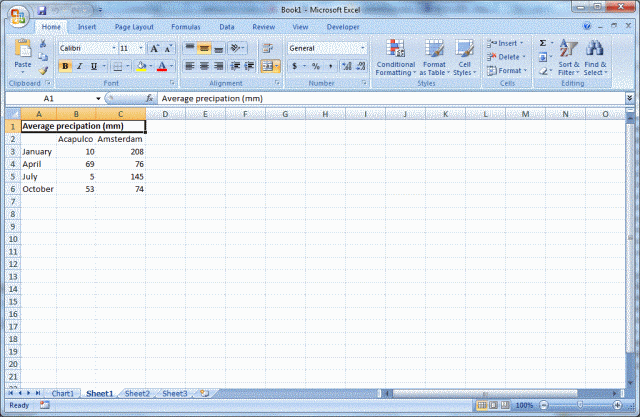The height and width of the screenshot is (417, 640).
Task: Click the Insert Function fx icon
Action: coord(149,98)
